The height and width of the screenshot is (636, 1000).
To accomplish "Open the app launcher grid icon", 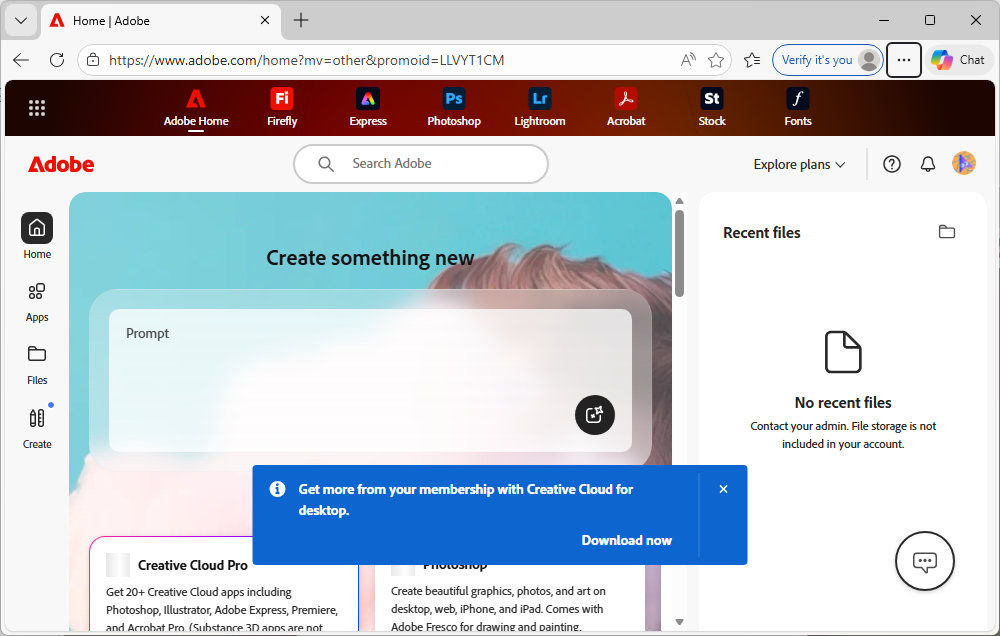I will click(x=37, y=107).
